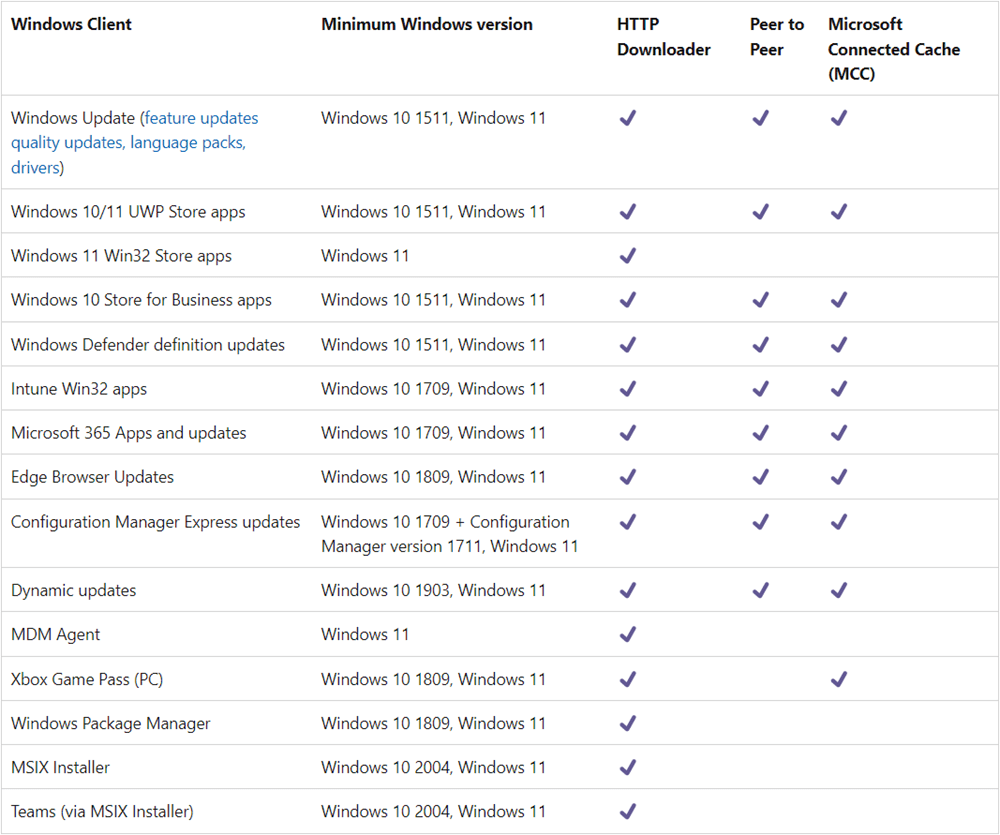
Task: Click MCC checkmark for Edge Browser Updates
Action: [x=839, y=477]
